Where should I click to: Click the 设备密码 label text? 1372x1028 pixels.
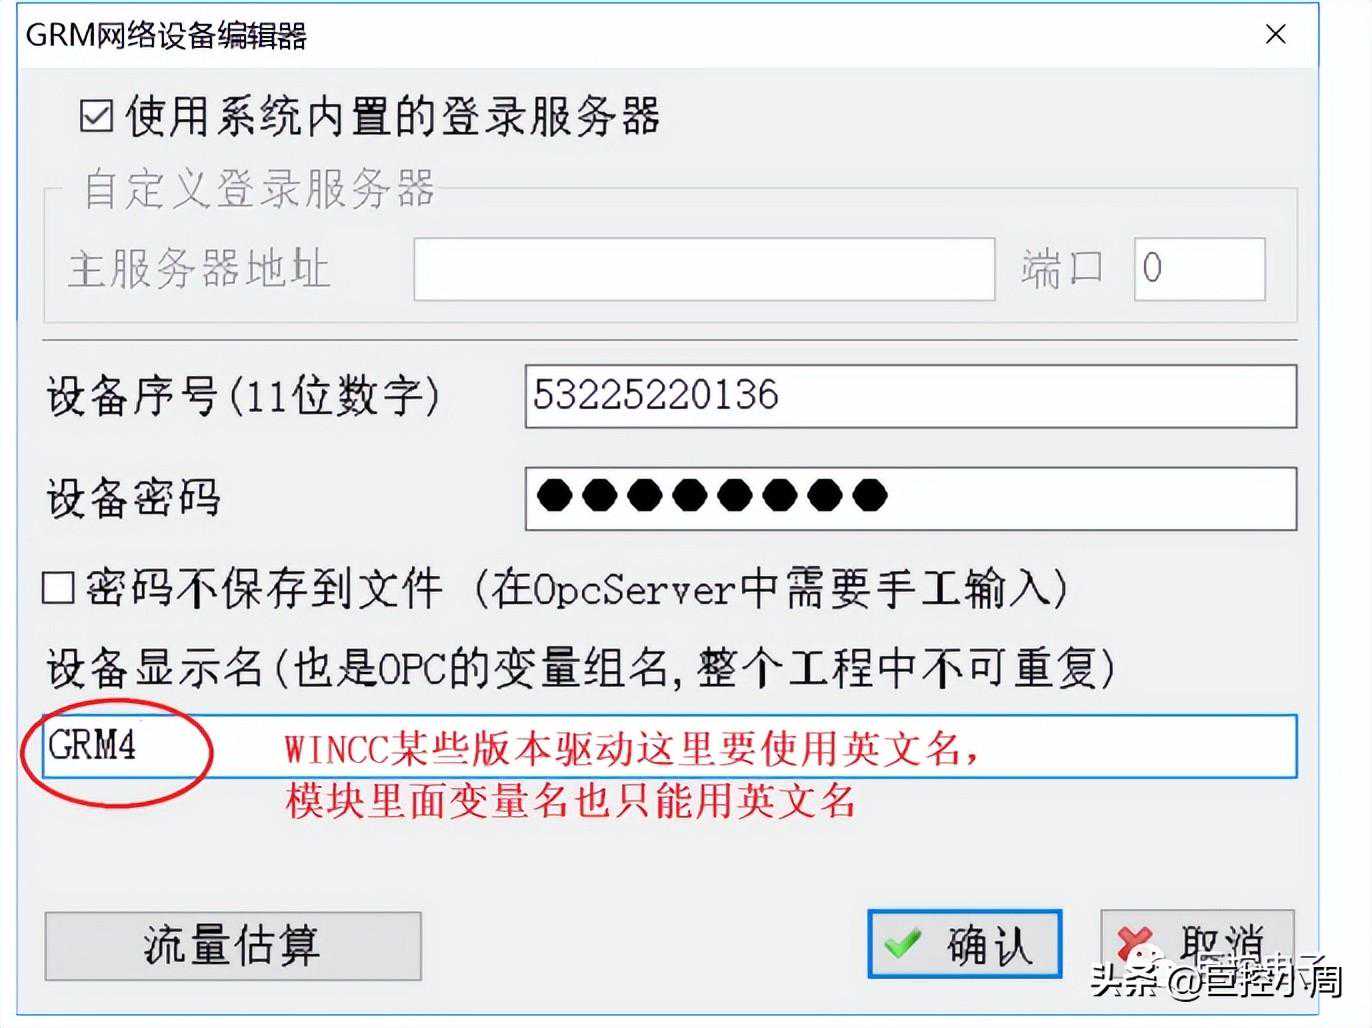(x=133, y=498)
